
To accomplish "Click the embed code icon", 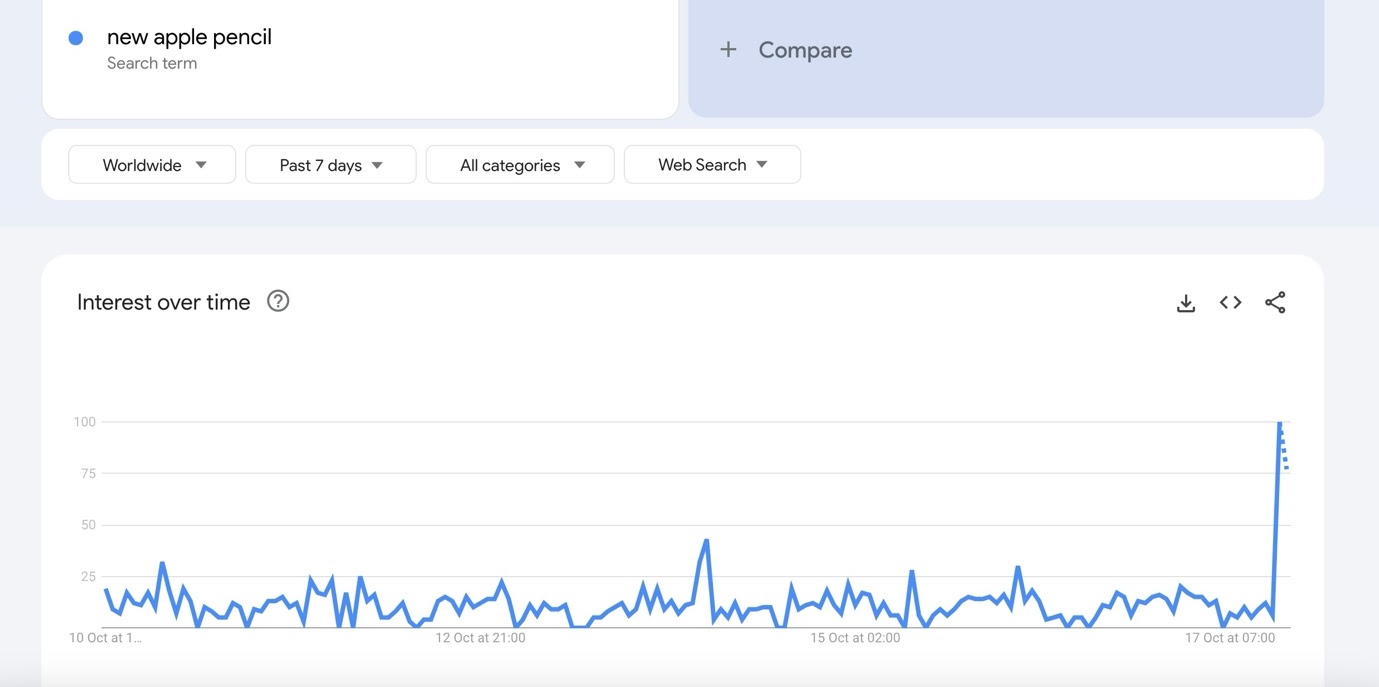I will (1230, 303).
